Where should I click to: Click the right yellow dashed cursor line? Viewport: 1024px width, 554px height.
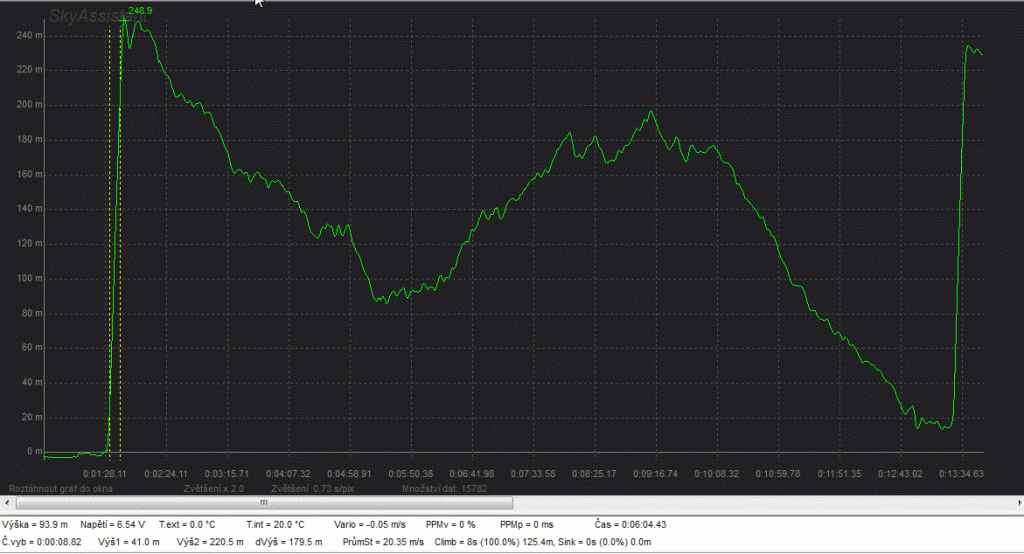120,250
